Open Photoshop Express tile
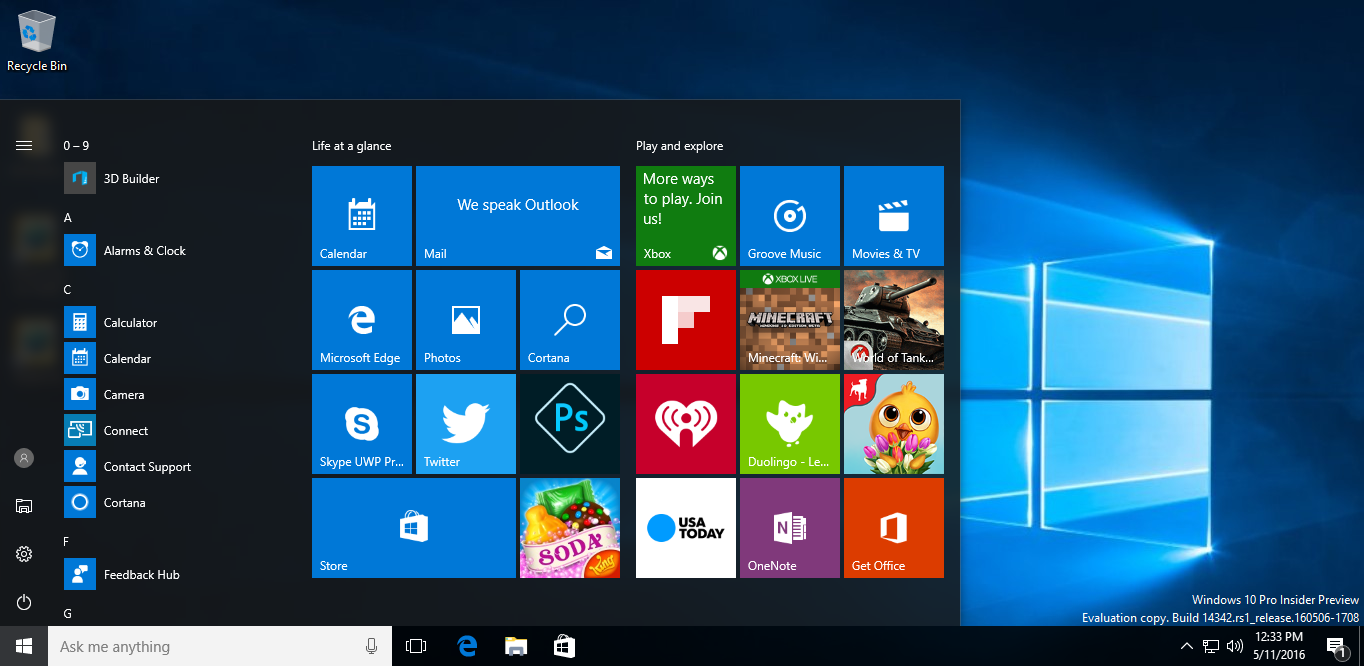The image size is (1364, 666). coord(570,424)
